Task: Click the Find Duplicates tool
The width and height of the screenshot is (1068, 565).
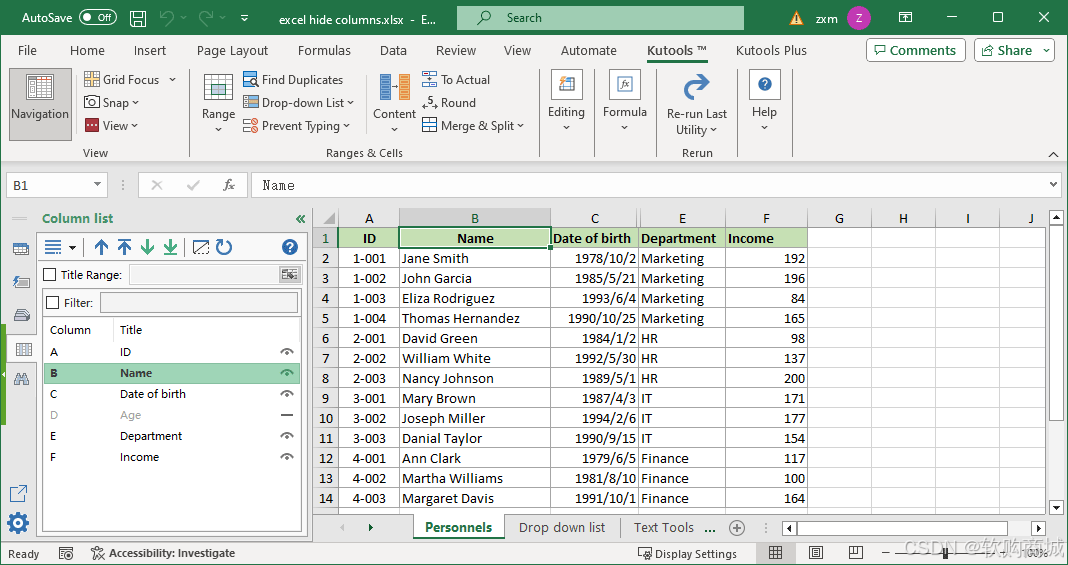Action: coord(293,80)
